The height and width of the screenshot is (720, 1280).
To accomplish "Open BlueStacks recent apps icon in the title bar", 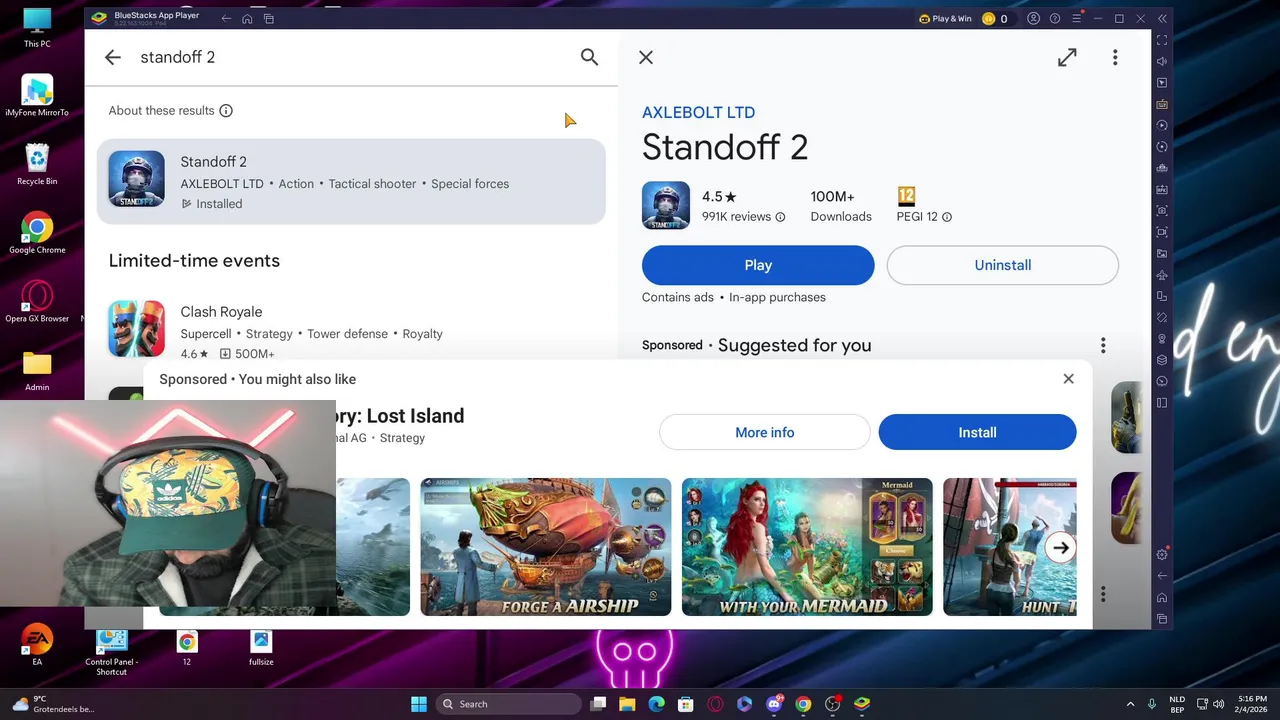I will (269, 18).
